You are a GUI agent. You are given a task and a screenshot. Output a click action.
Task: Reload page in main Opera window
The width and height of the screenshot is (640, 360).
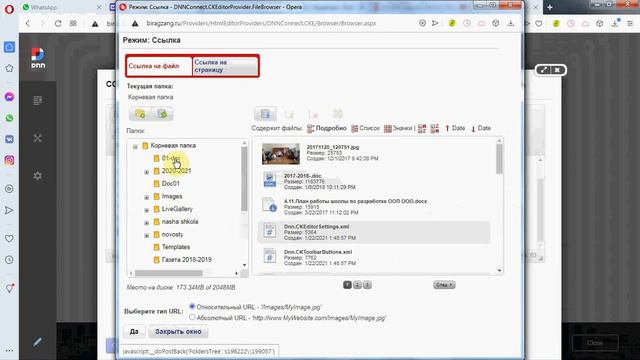58,24
